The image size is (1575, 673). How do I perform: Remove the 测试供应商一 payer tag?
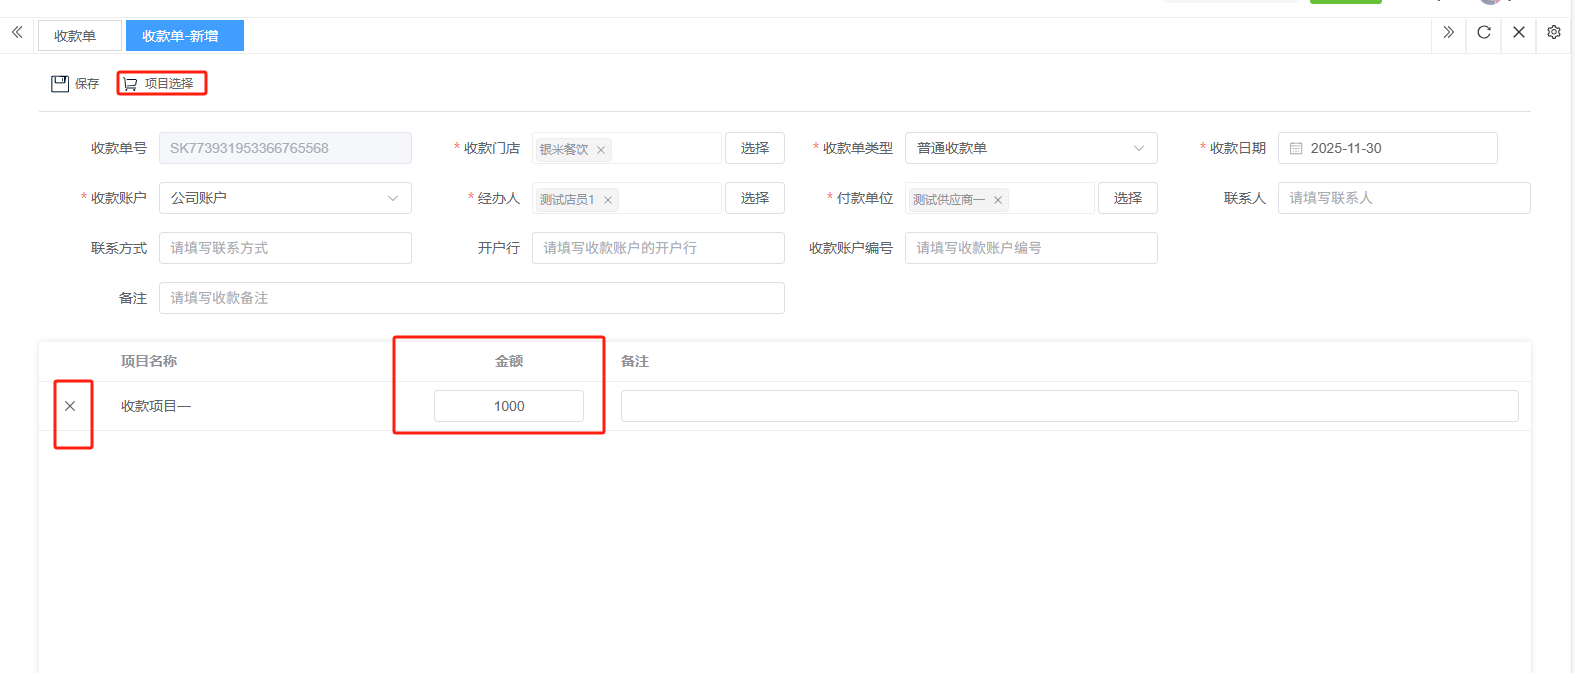tap(998, 200)
